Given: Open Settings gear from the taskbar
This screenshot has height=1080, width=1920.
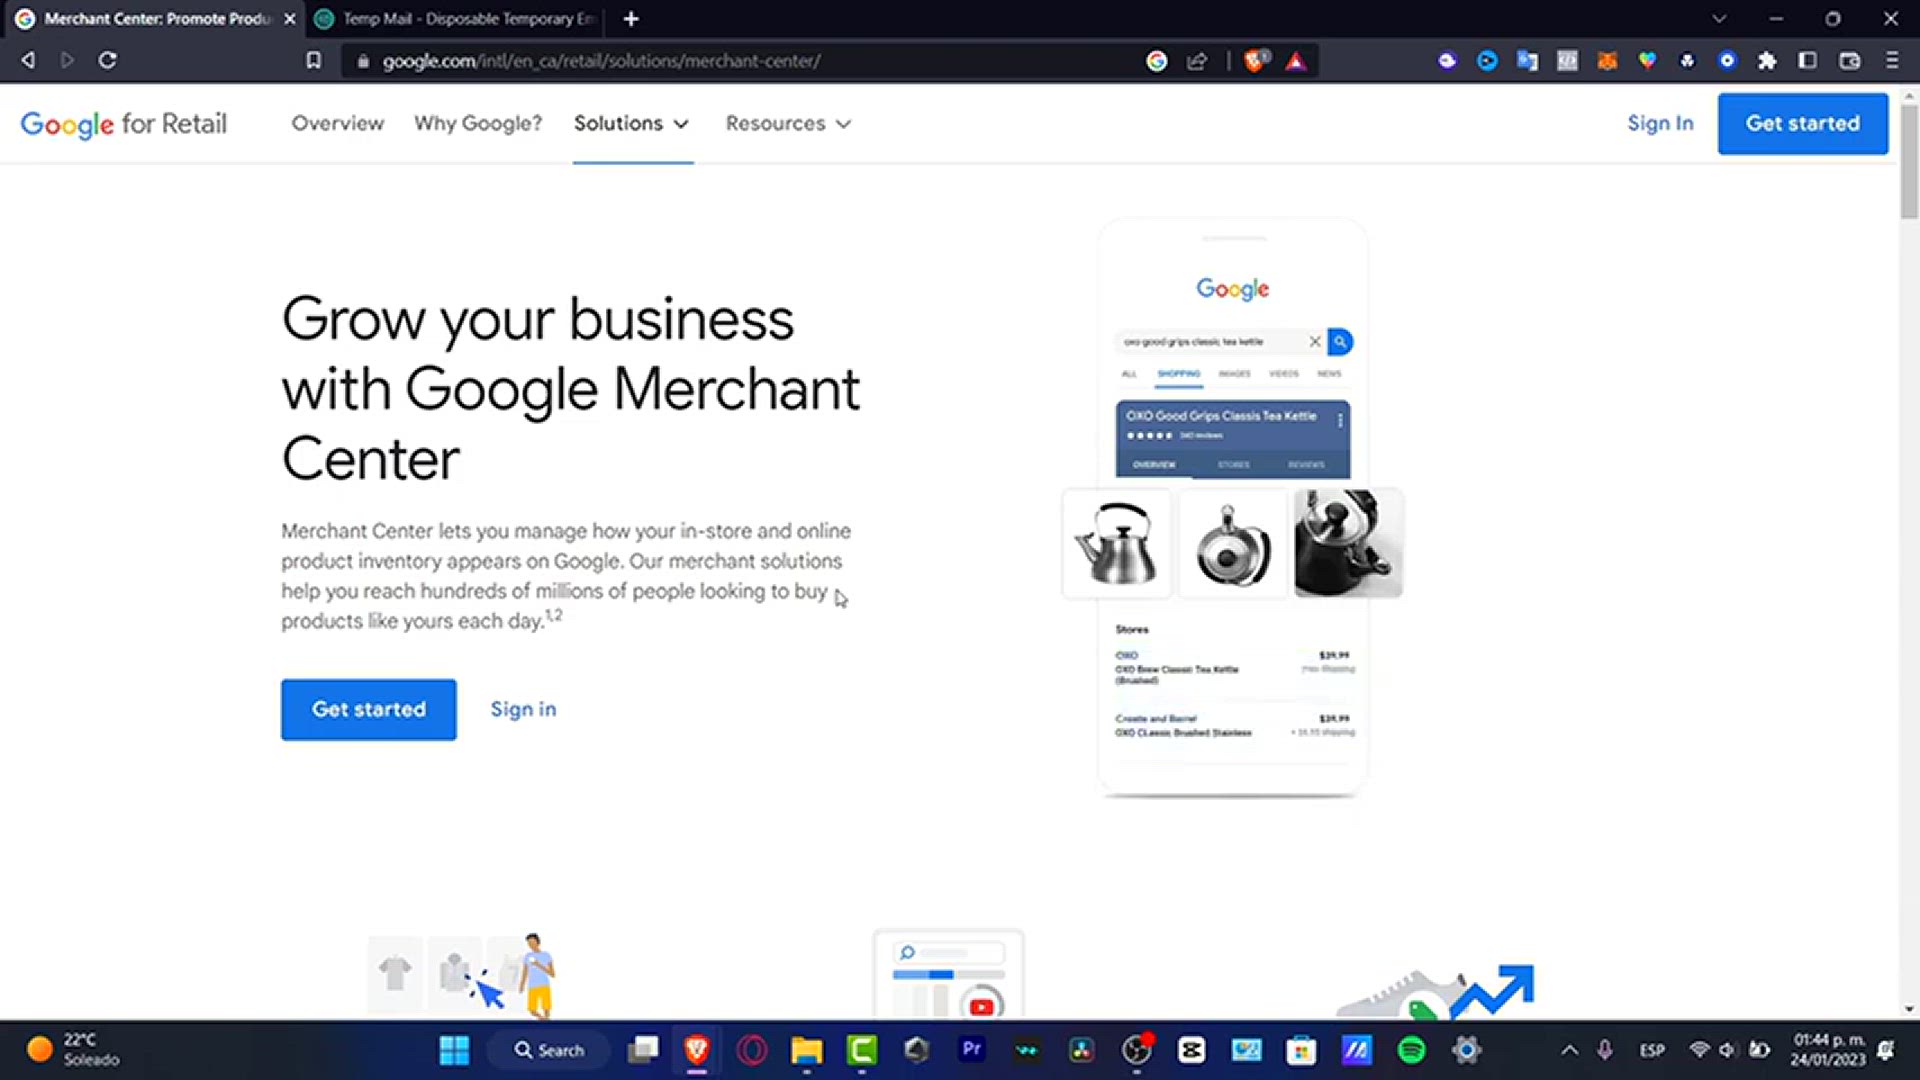Looking at the screenshot, I should [x=1466, y=1050].
